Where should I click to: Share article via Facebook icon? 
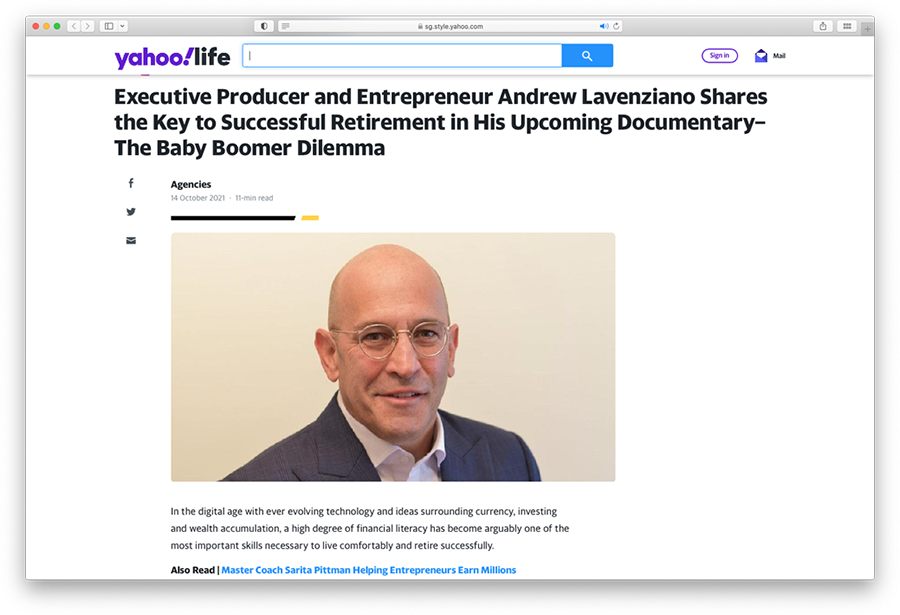pyautogui.click(x=131, y=183)
